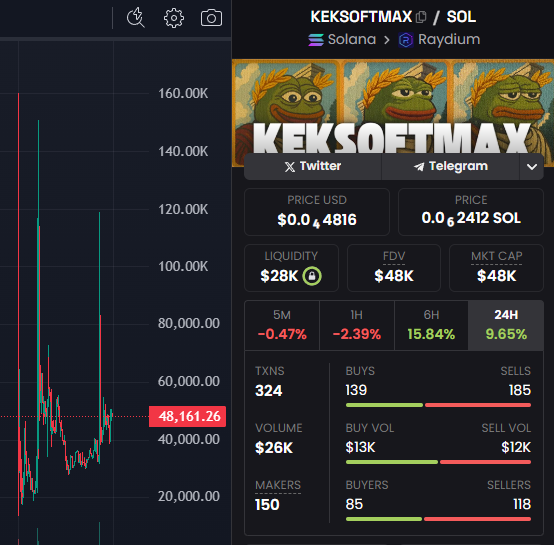Image resolution: width=554 pixels, height=545 pixels.
Task: Open the quick search lightning icon
Action: 136,17
